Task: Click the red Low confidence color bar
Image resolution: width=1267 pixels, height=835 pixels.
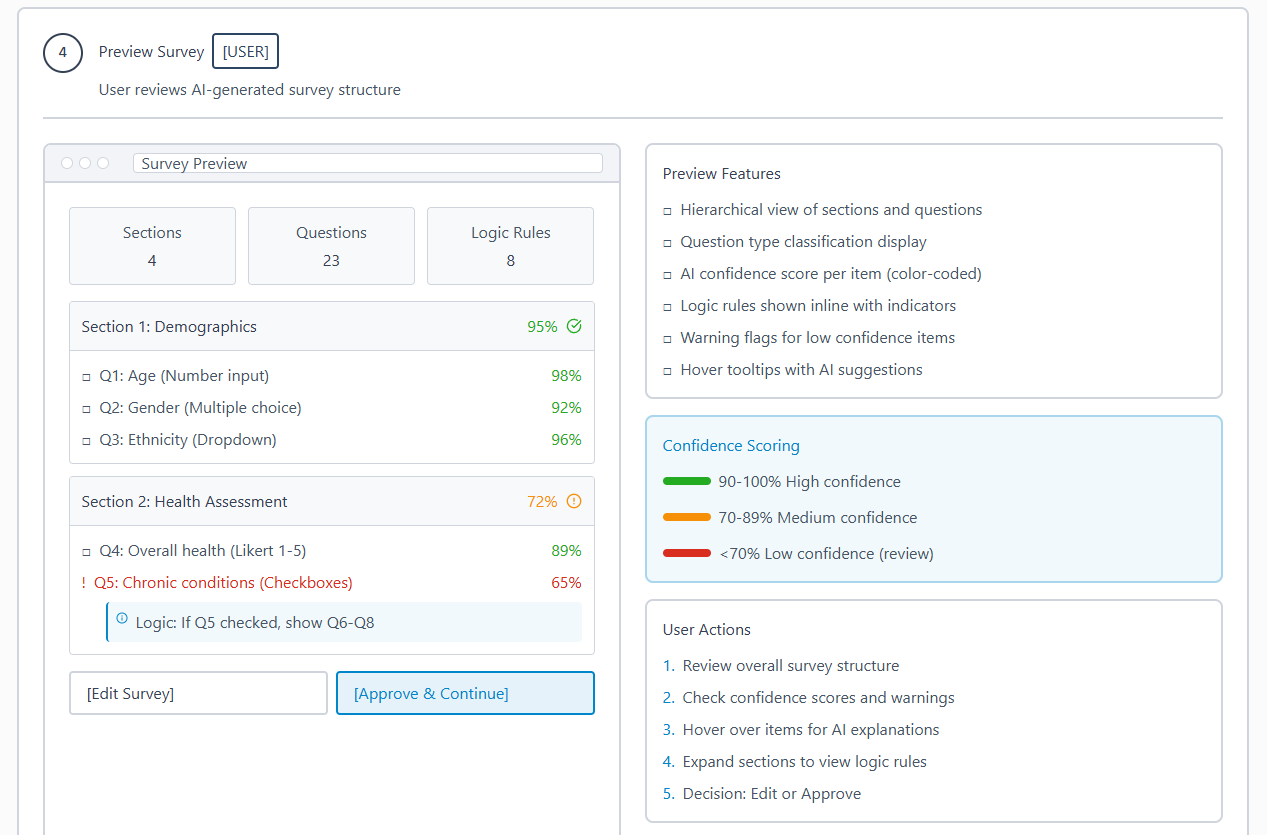Action: 686,553
